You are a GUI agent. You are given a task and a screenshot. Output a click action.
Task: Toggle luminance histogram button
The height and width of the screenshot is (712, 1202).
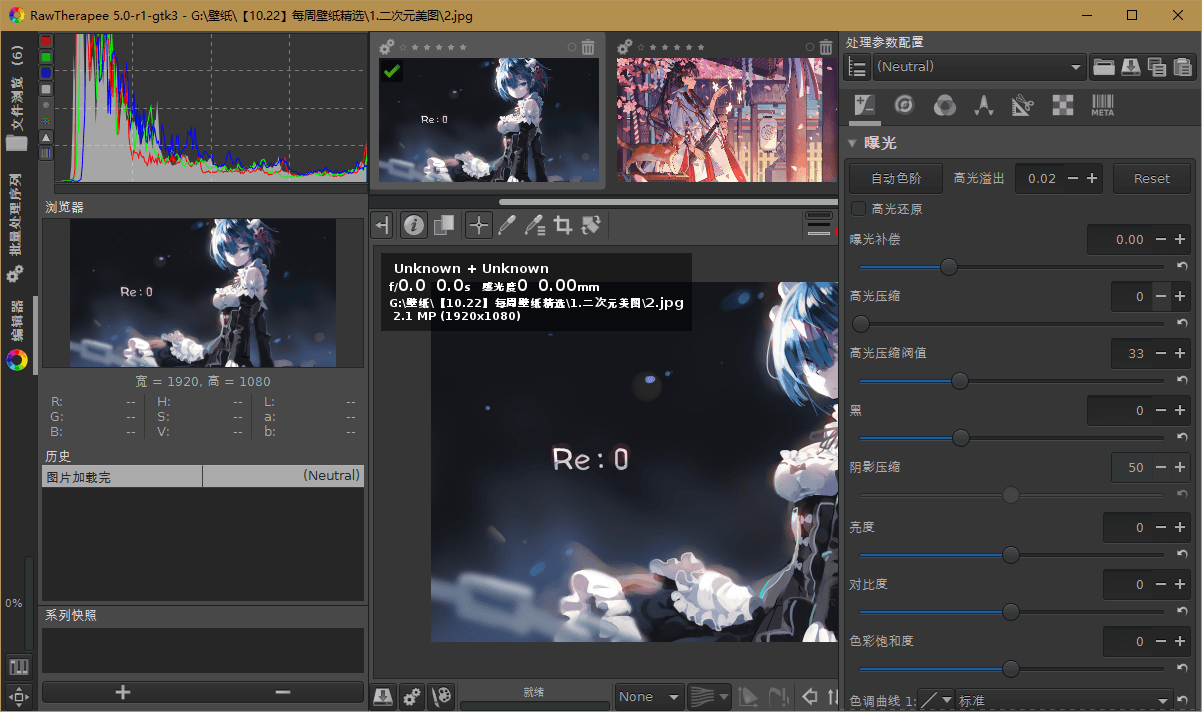(46, 89)
